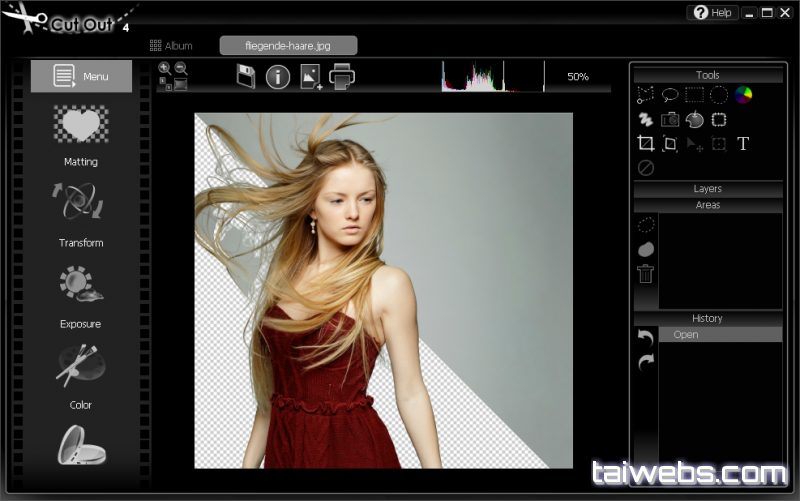Collapse the Tools panel header
800x501 pixels.
pyautogui.click(x=707, y=75)
